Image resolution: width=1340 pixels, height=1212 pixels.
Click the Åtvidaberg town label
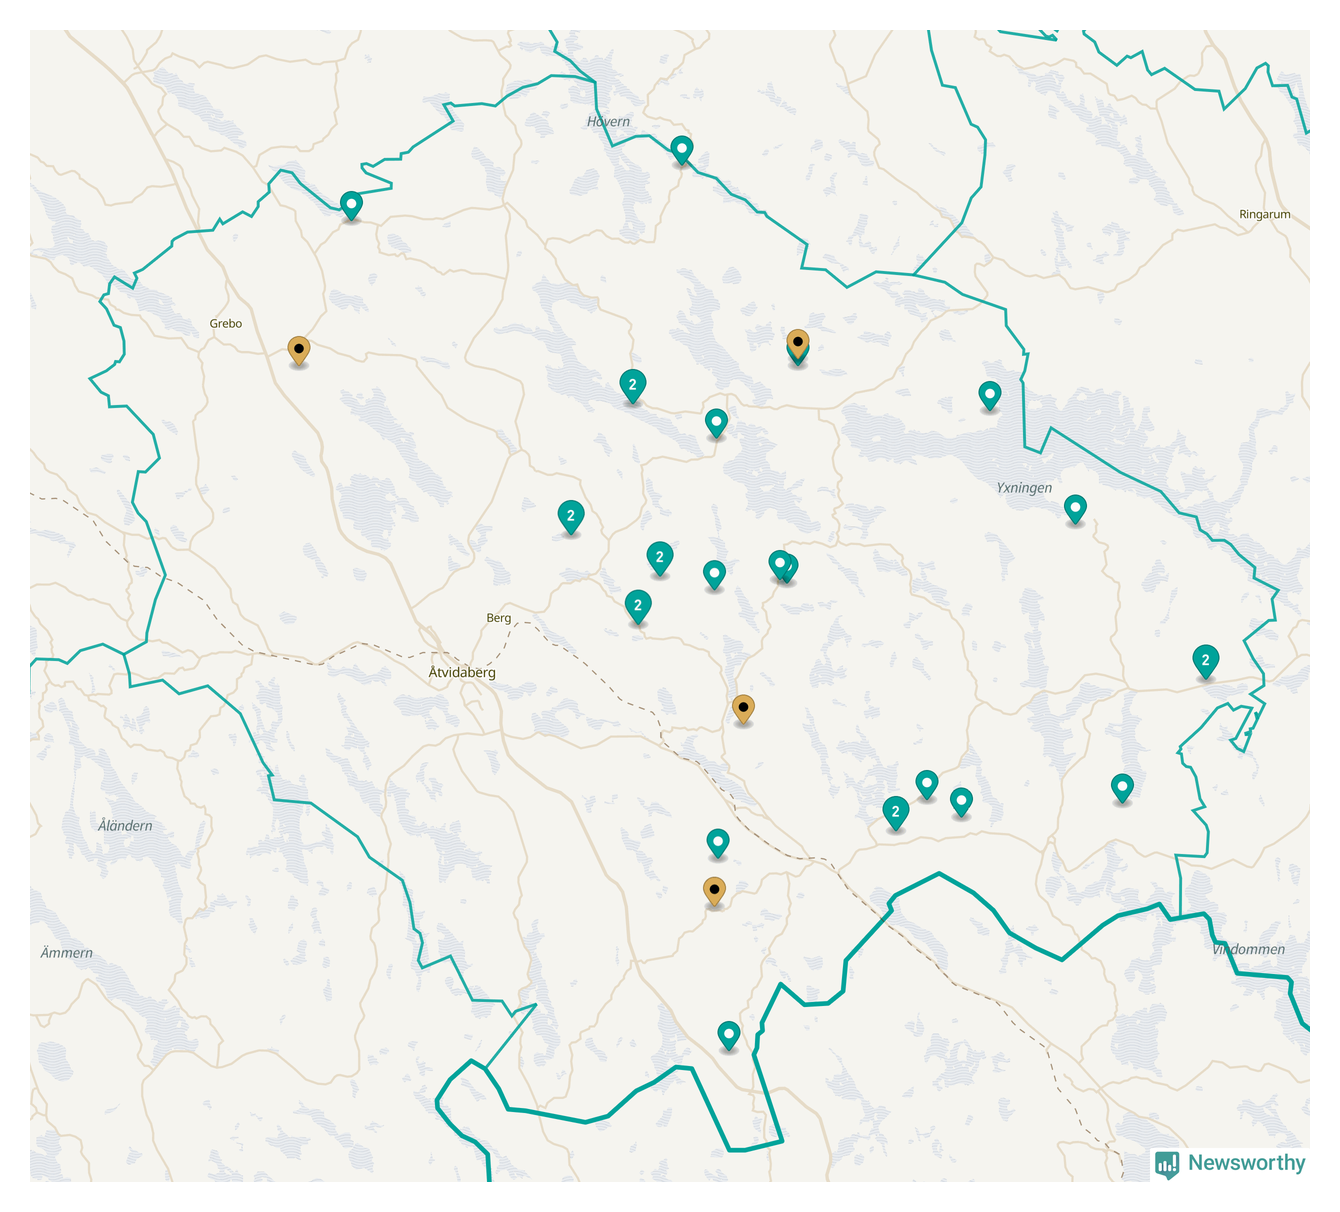click(462, 673)
